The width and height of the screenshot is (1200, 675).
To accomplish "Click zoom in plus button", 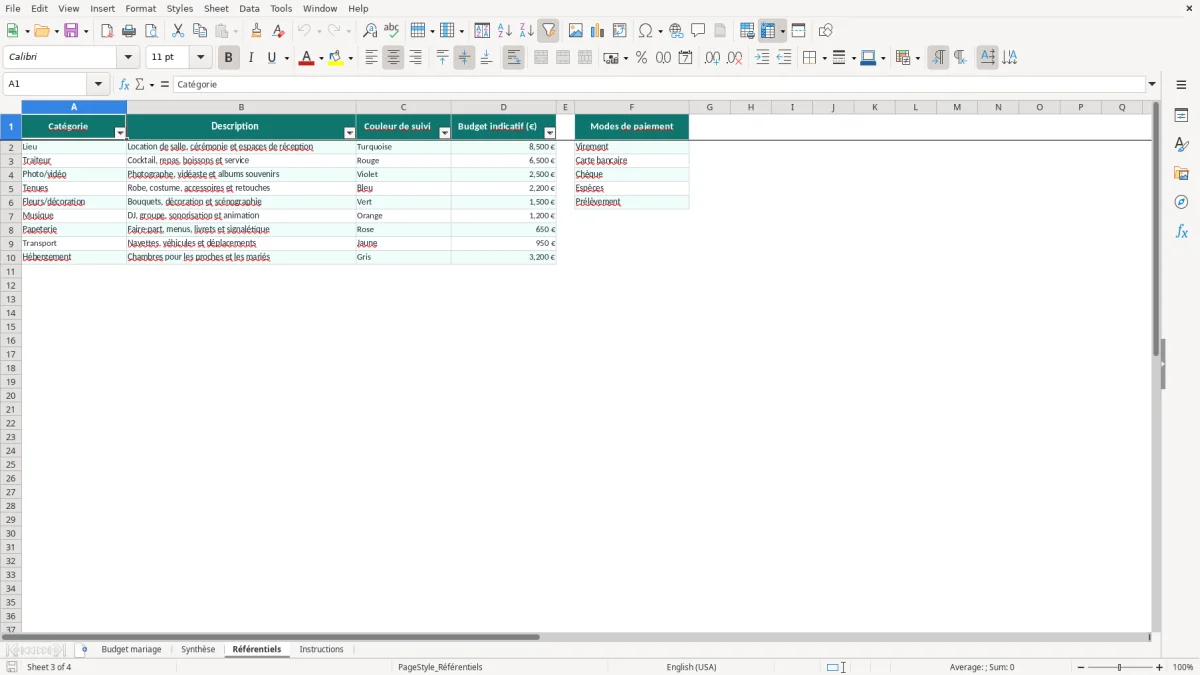I will point(1160,667).
